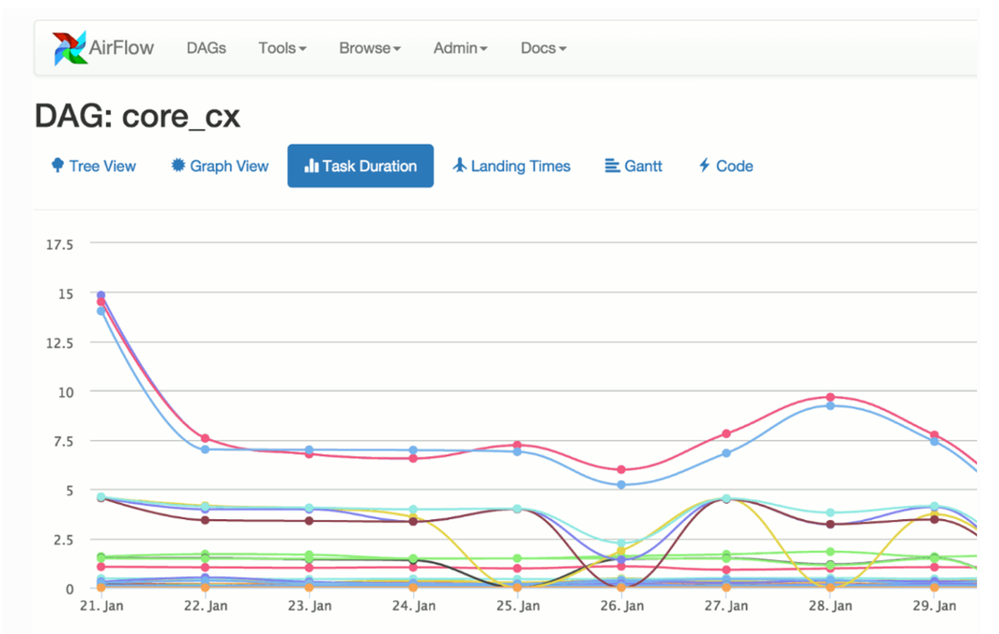Open the Code tab
Image resolution: width=999 pixels, height=634 pixels.
pos(726,166)
